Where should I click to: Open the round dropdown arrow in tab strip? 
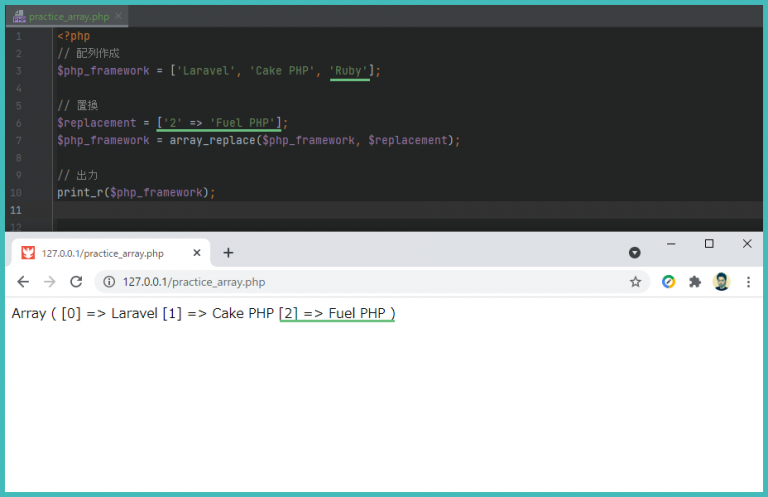click(x=634, y=252)
